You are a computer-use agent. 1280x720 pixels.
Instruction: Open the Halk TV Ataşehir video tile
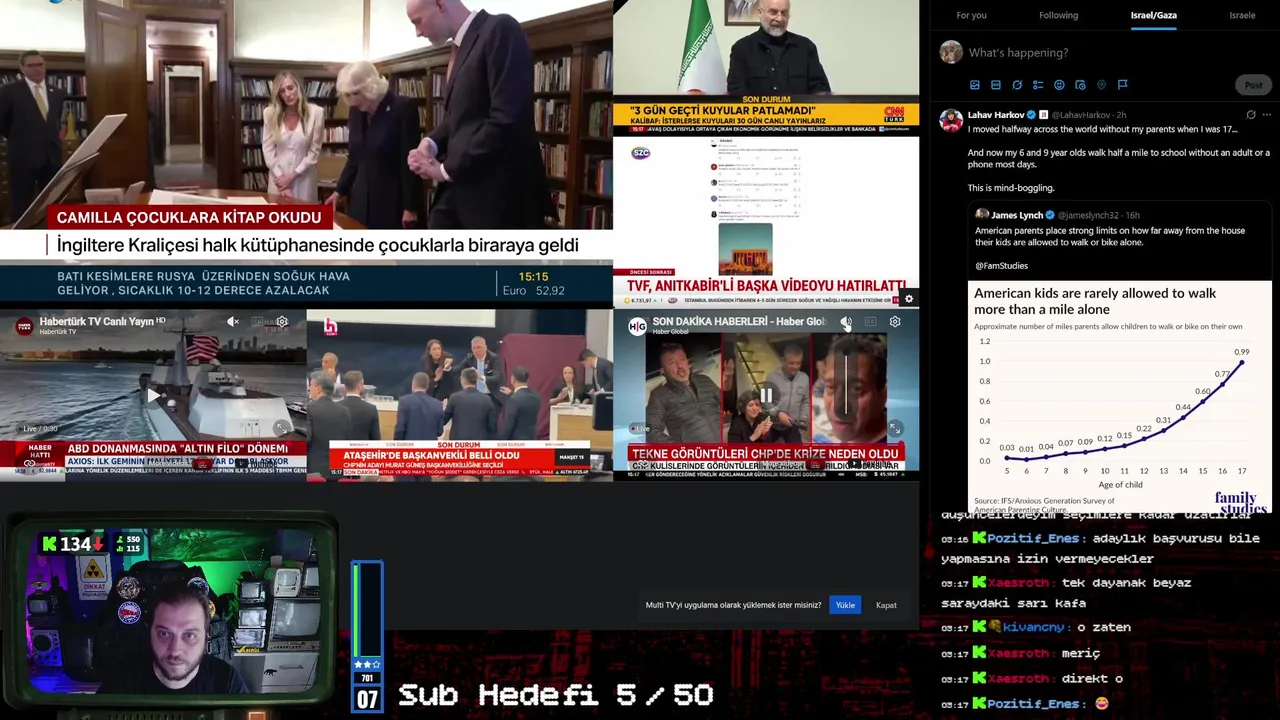pyautogui.click(x=459, y=395)
